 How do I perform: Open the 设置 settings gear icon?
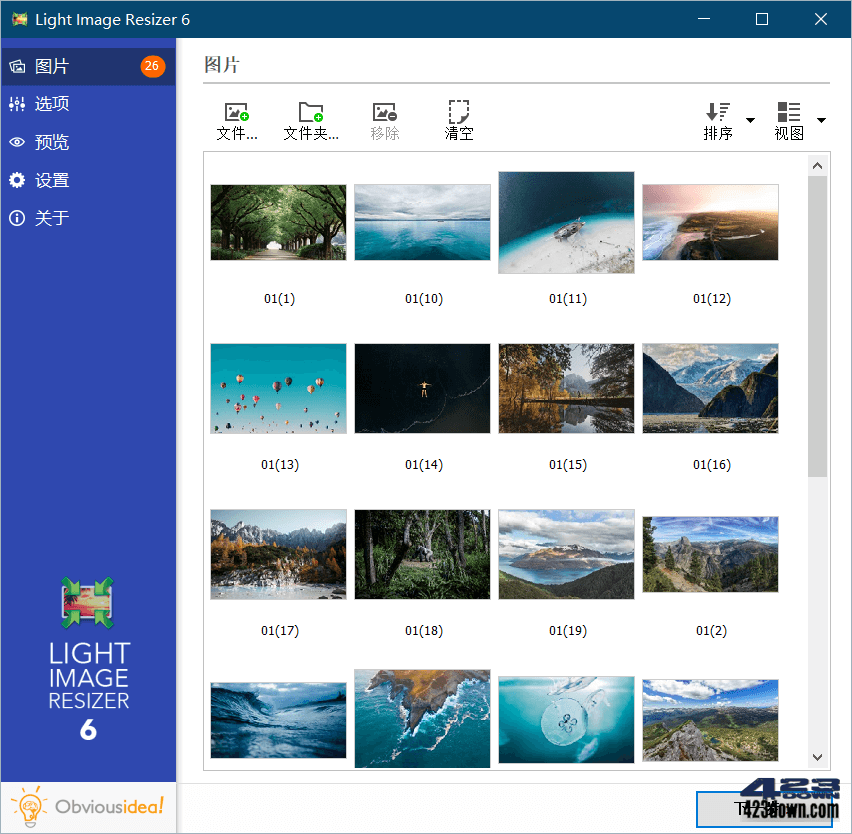point(18,180)
